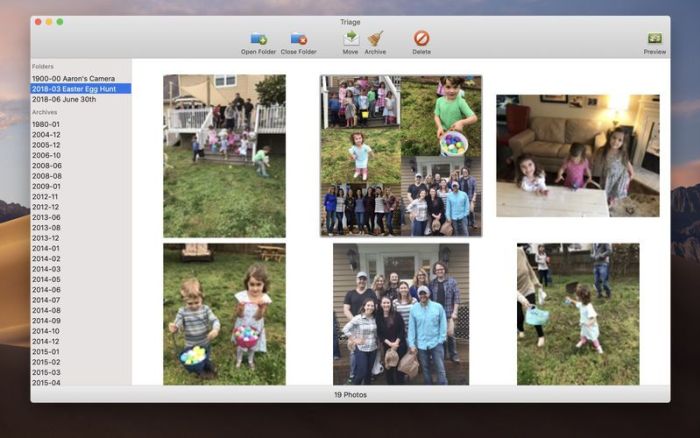Open the 2004-12 archive
Image resolution: width=700 pixels, height=438 pixels.
pos(81,134)
